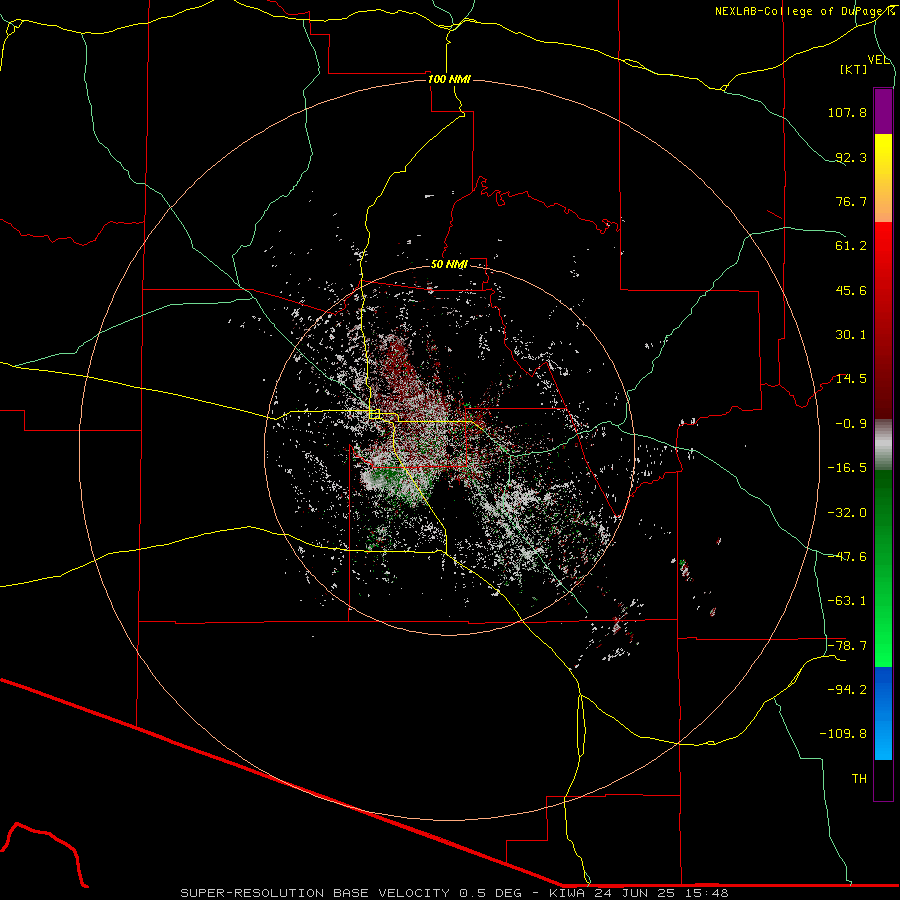Select the 14.5 legend value

[851, 379]
